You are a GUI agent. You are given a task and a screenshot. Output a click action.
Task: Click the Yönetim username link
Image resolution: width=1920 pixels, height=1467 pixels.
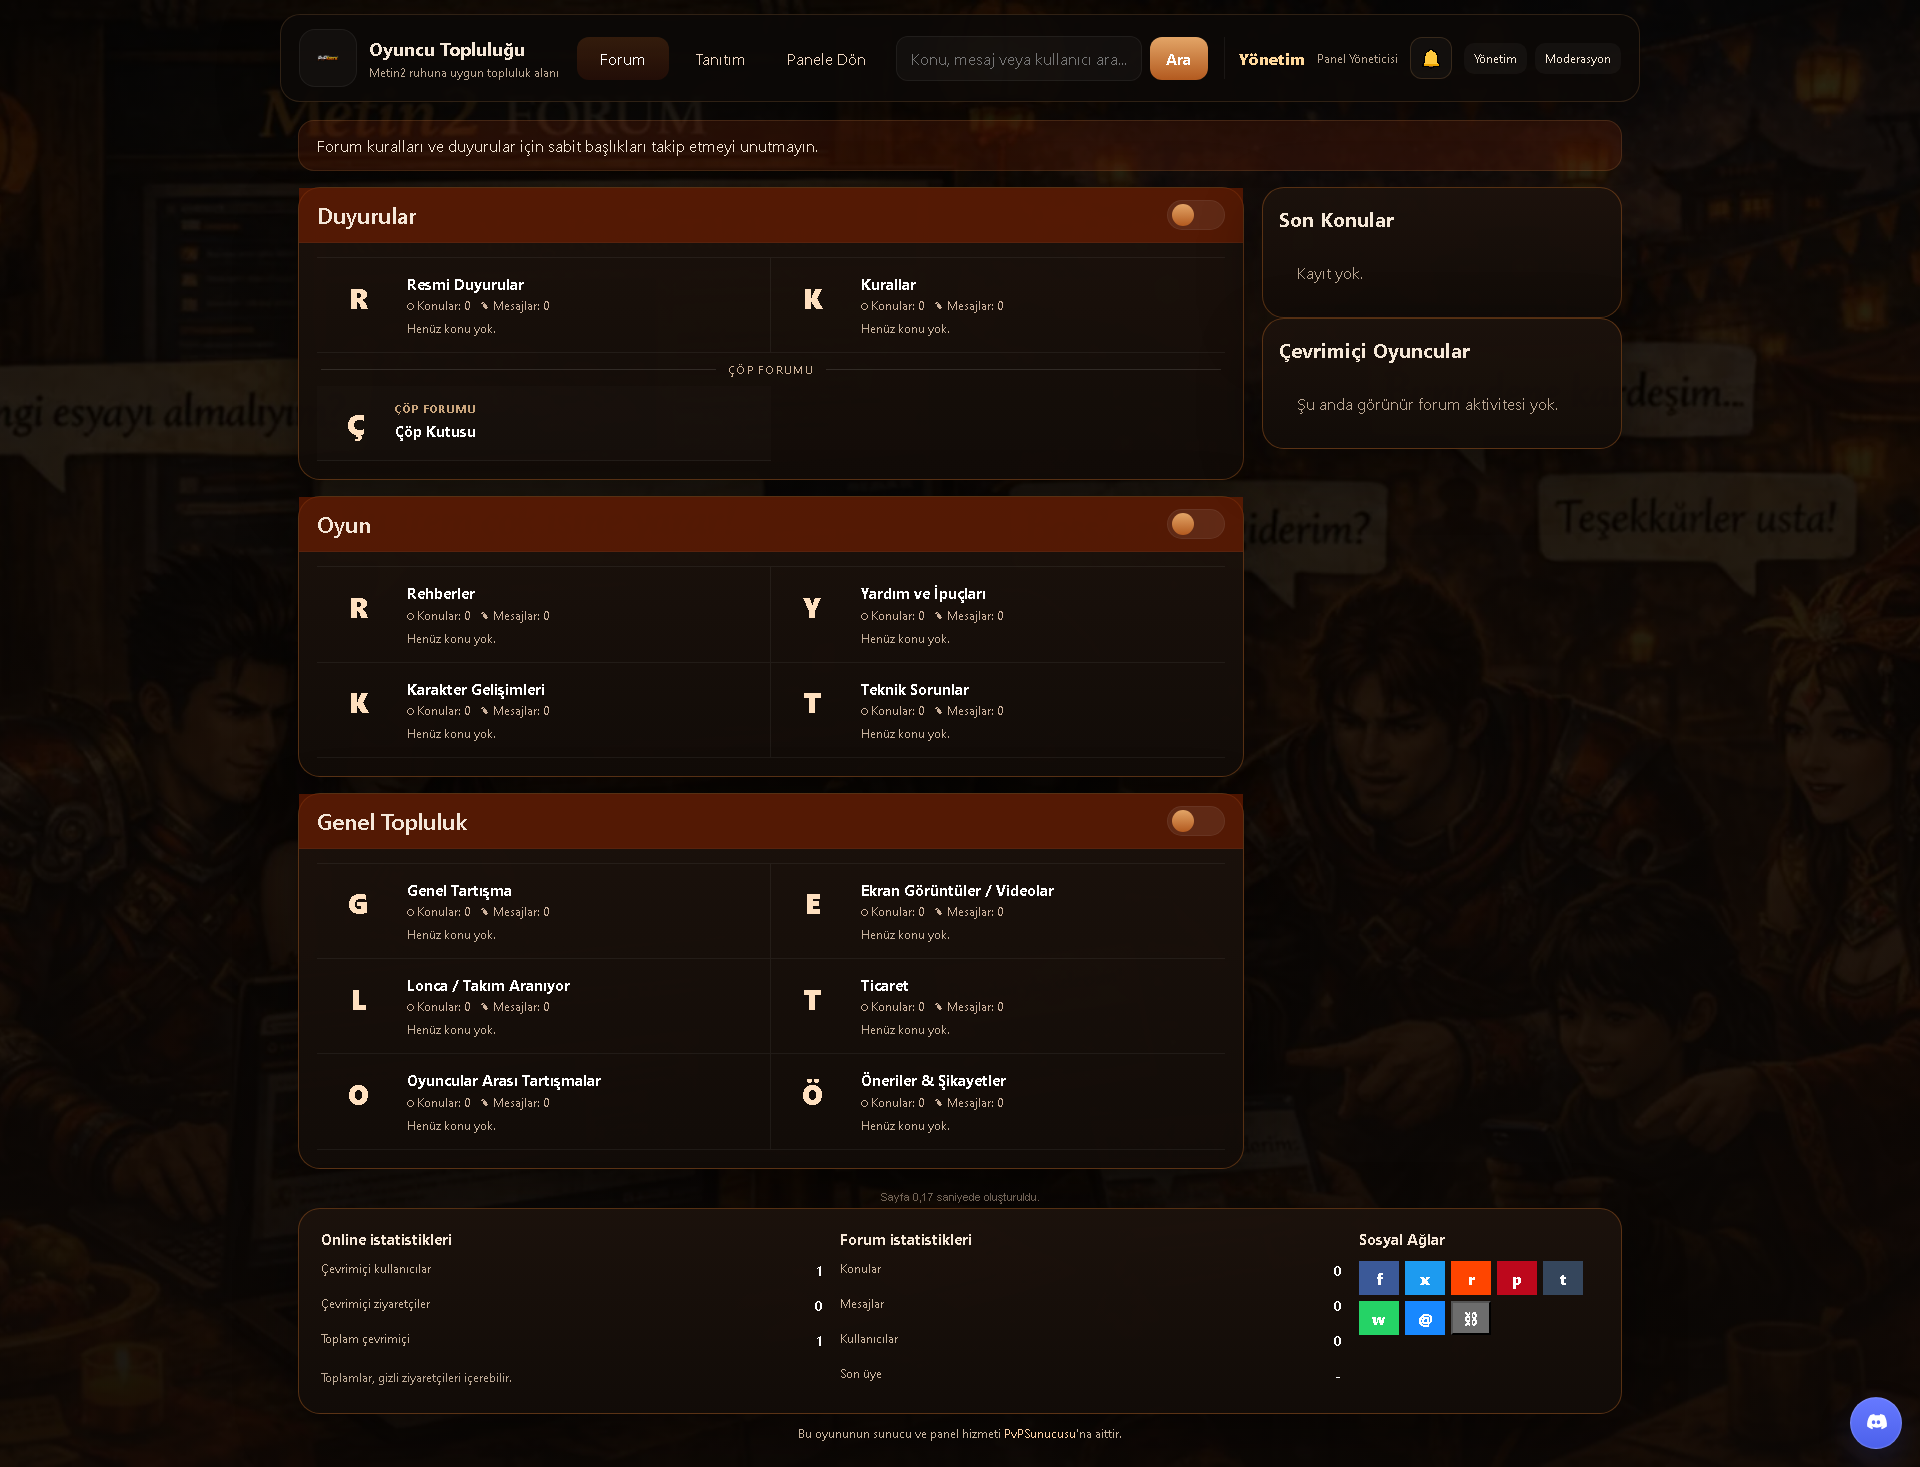(1271, 59)
